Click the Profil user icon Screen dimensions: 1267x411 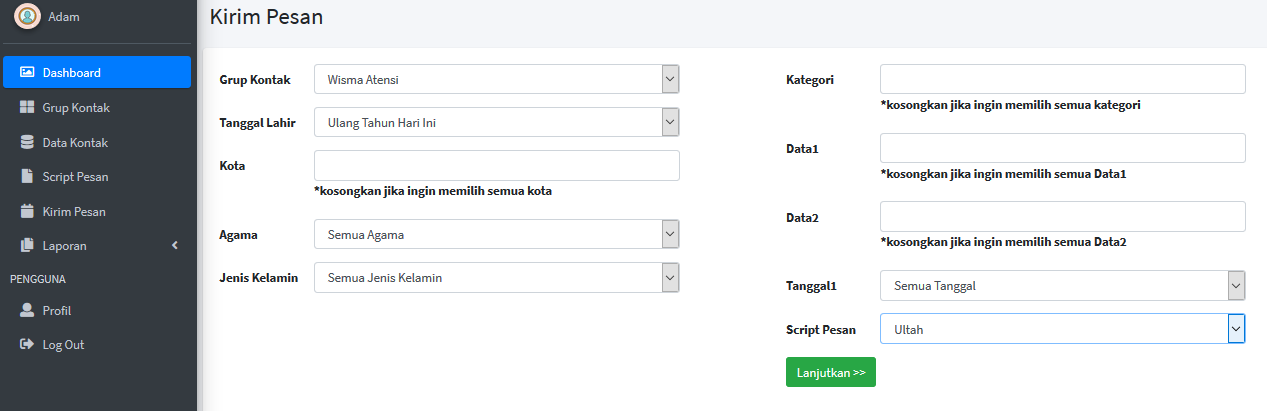coord(27,311)
